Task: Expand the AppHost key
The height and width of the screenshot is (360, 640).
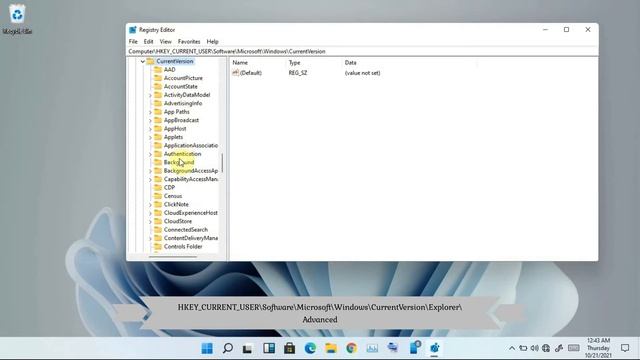Action: 150,129
